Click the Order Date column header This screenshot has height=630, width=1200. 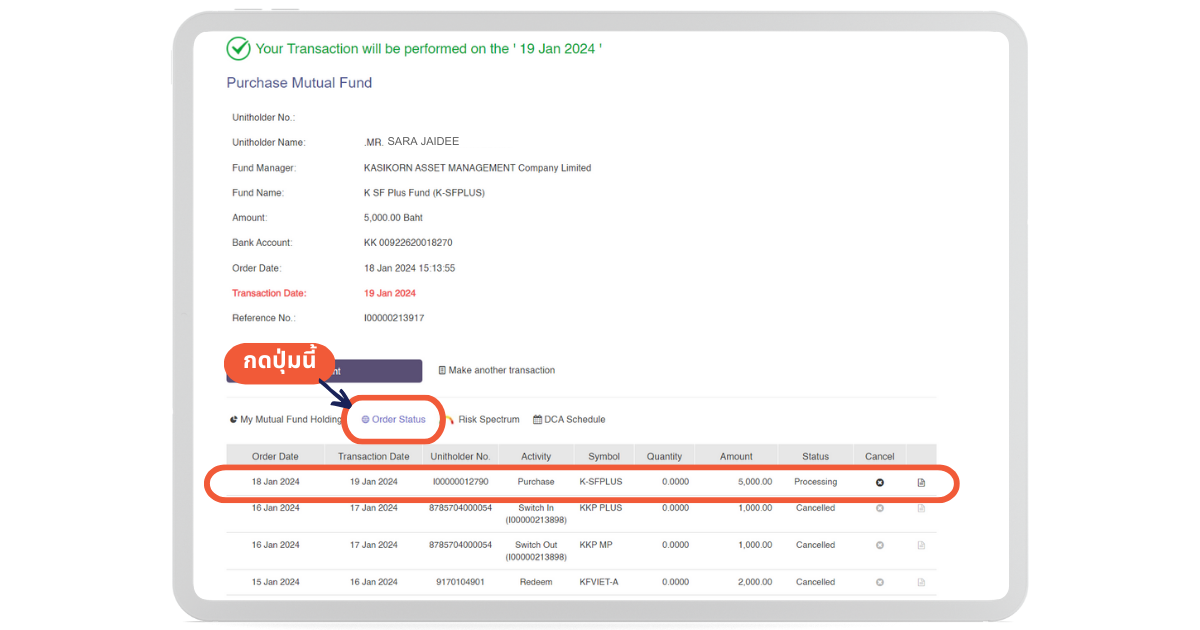pyautogui.click(x=275, y=456)
